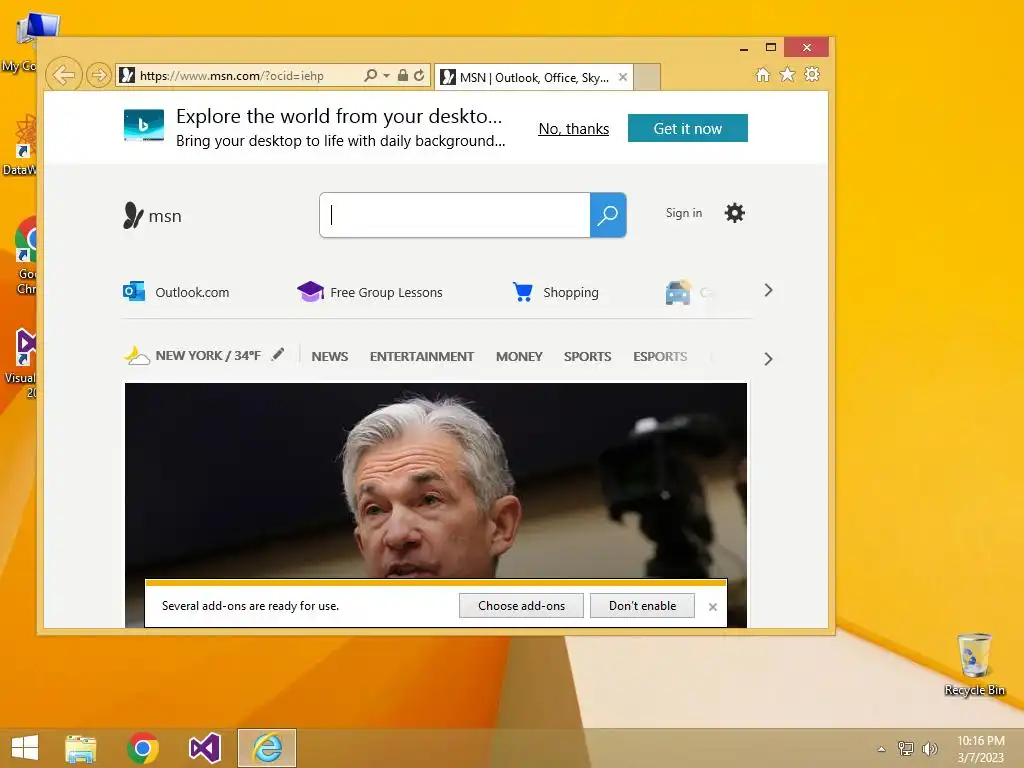This screenshot has width=1024, height=768.
Task: Click the IE forward arrow button
Action: [x=99, y=76]
